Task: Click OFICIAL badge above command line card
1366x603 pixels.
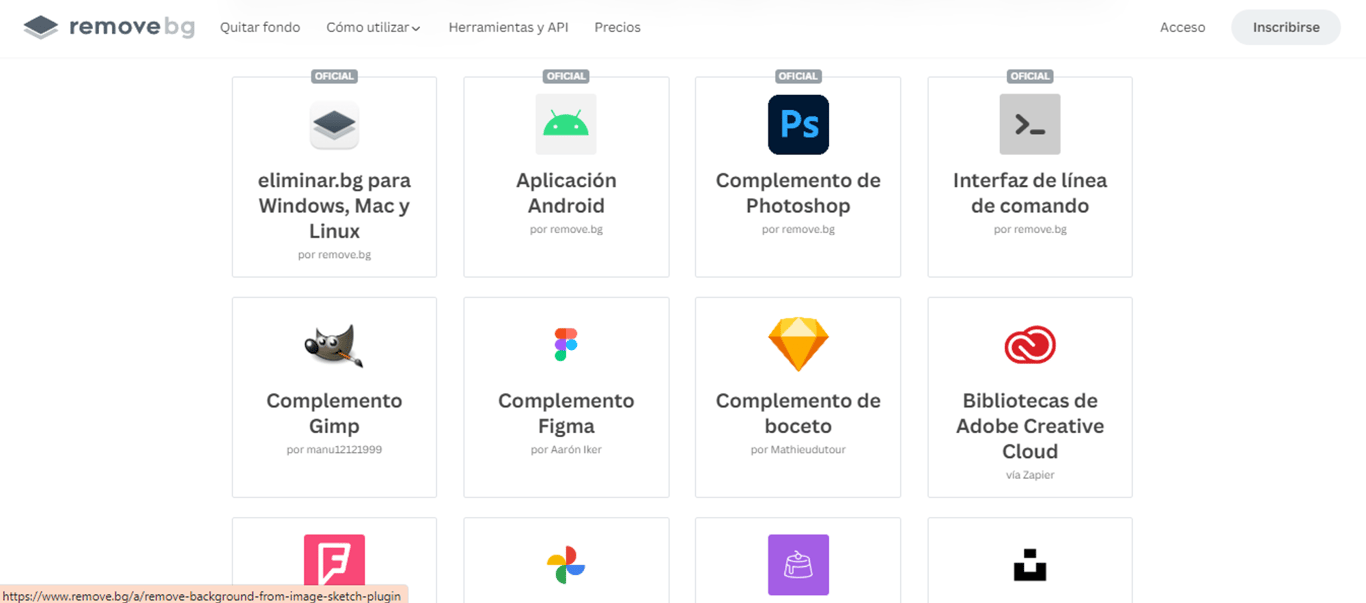Action: (x=1030, y=76)
